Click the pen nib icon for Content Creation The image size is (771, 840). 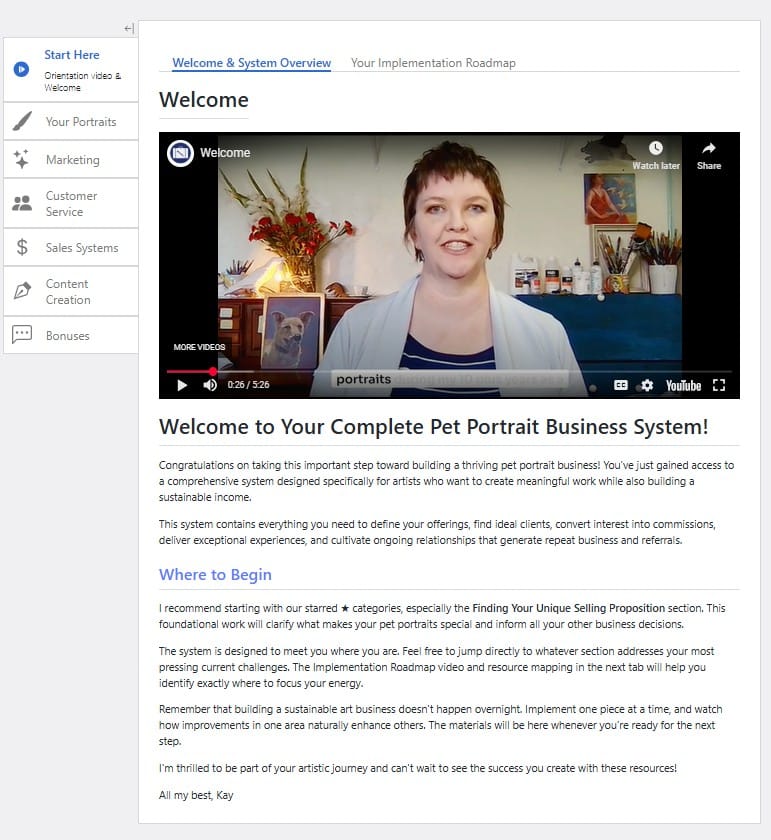pos(22,291)
